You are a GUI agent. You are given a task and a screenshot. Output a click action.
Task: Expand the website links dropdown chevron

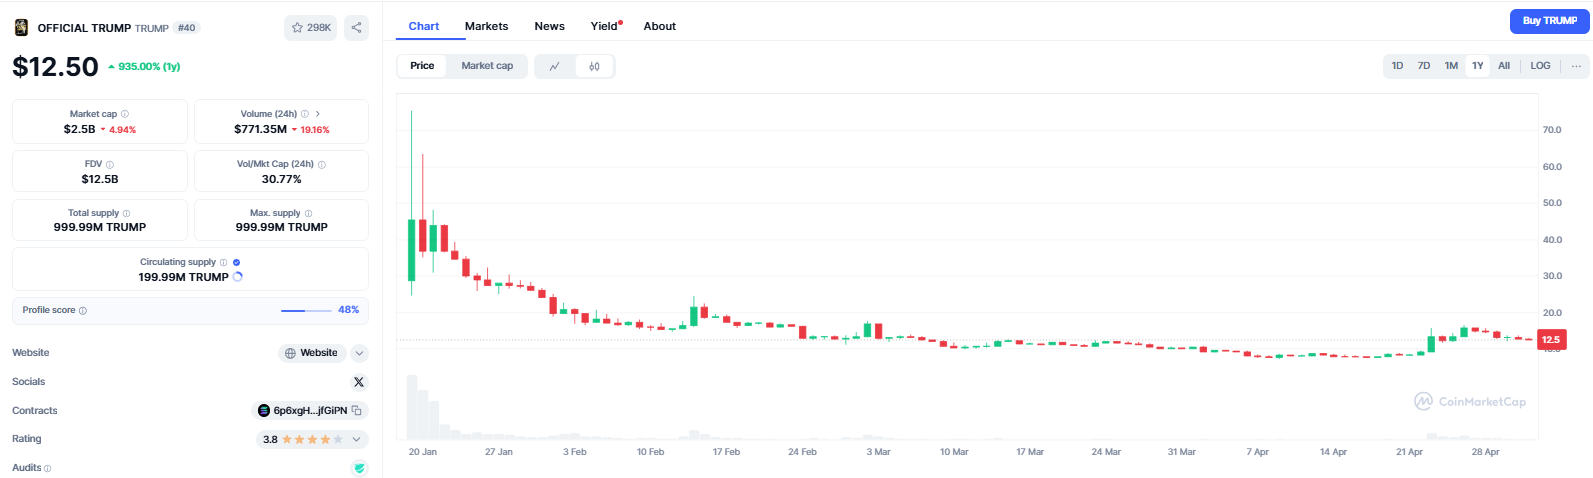click(360, 353)
